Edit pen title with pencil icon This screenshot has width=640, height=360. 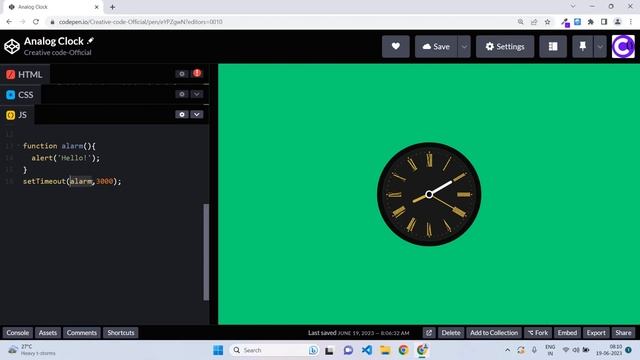point(91,40)
